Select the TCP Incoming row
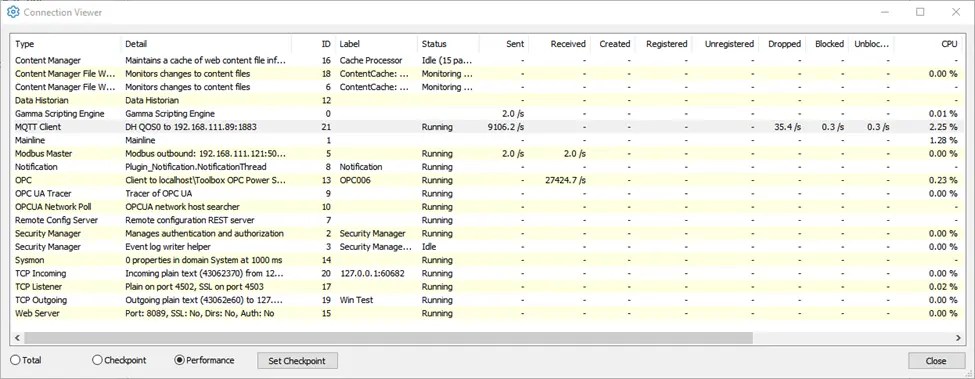The width and height of the screenshot is (975, 379). (488, 273)
